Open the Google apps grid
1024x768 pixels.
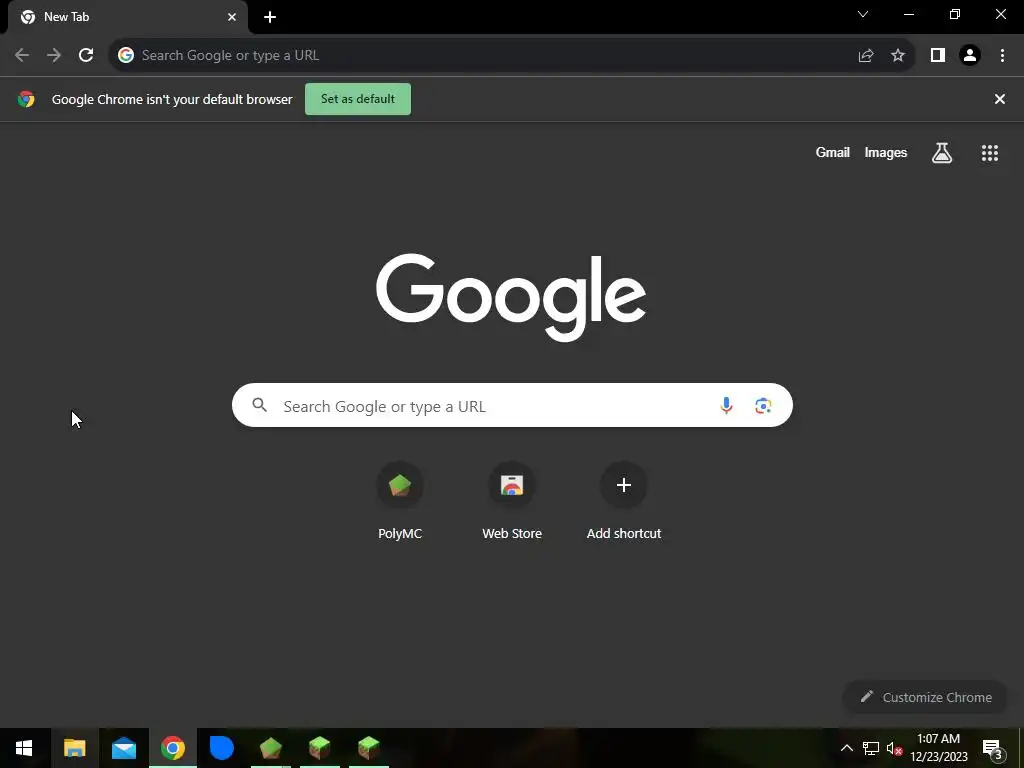[990, 153]
